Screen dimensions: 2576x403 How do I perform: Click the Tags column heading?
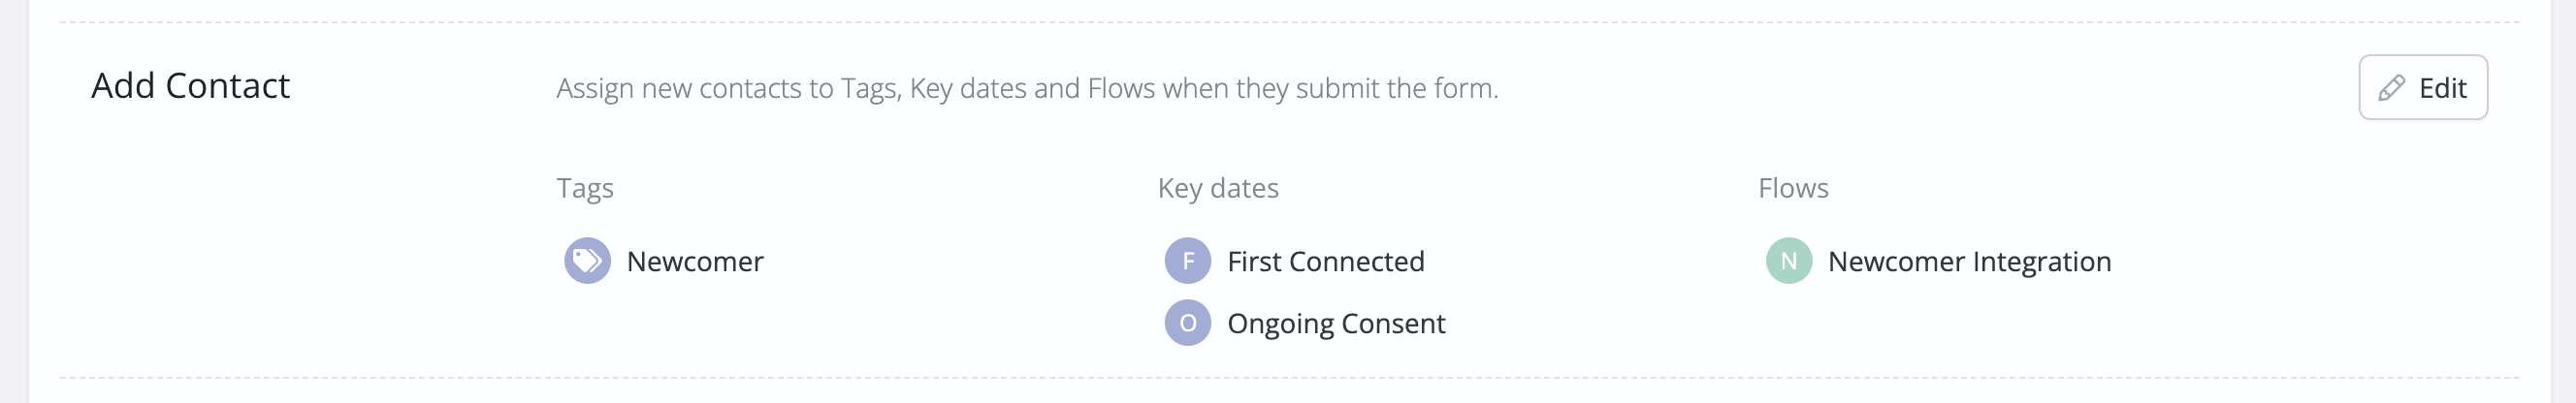(585, 188)
